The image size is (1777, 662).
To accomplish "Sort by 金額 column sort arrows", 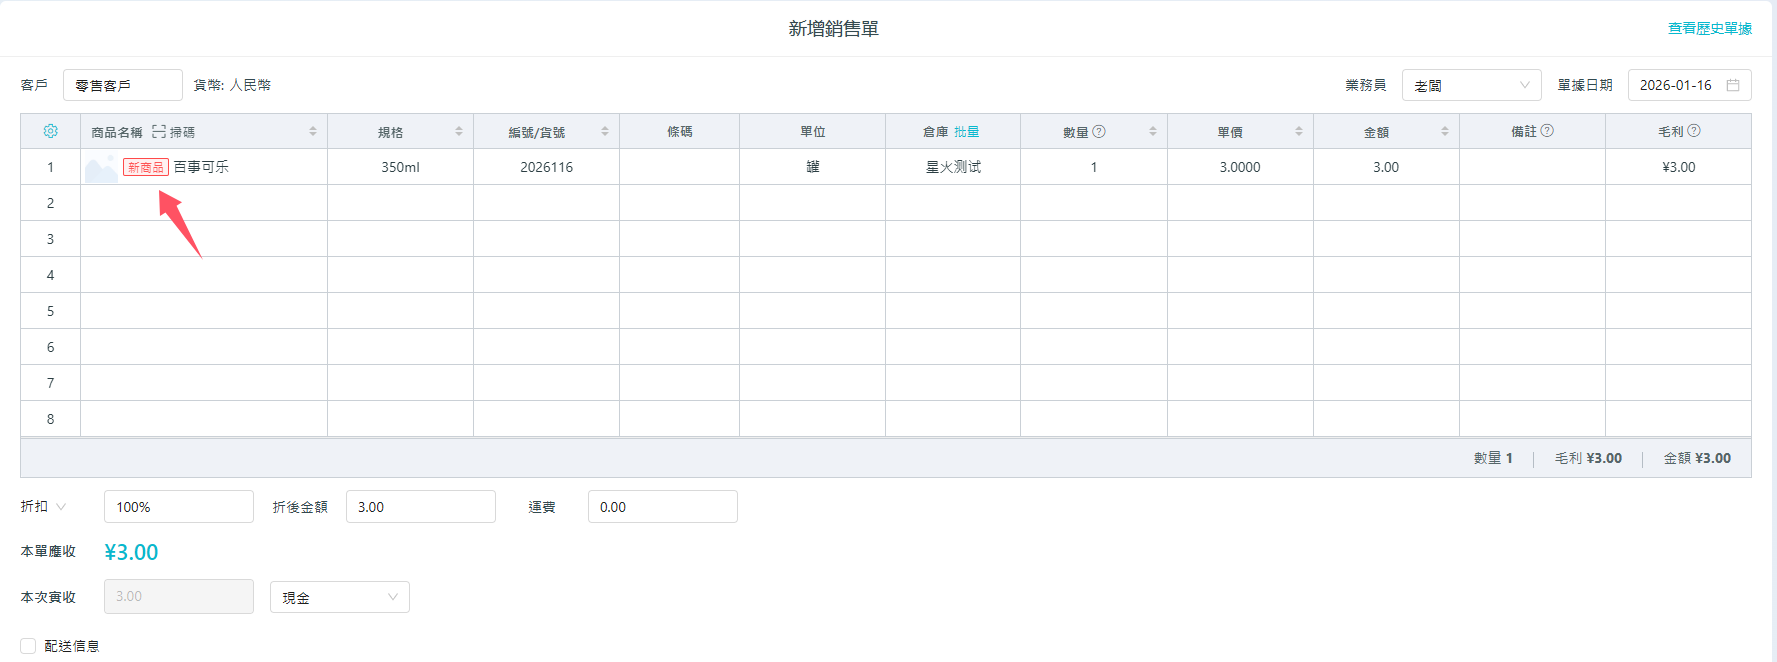I will coord(1445,131).
